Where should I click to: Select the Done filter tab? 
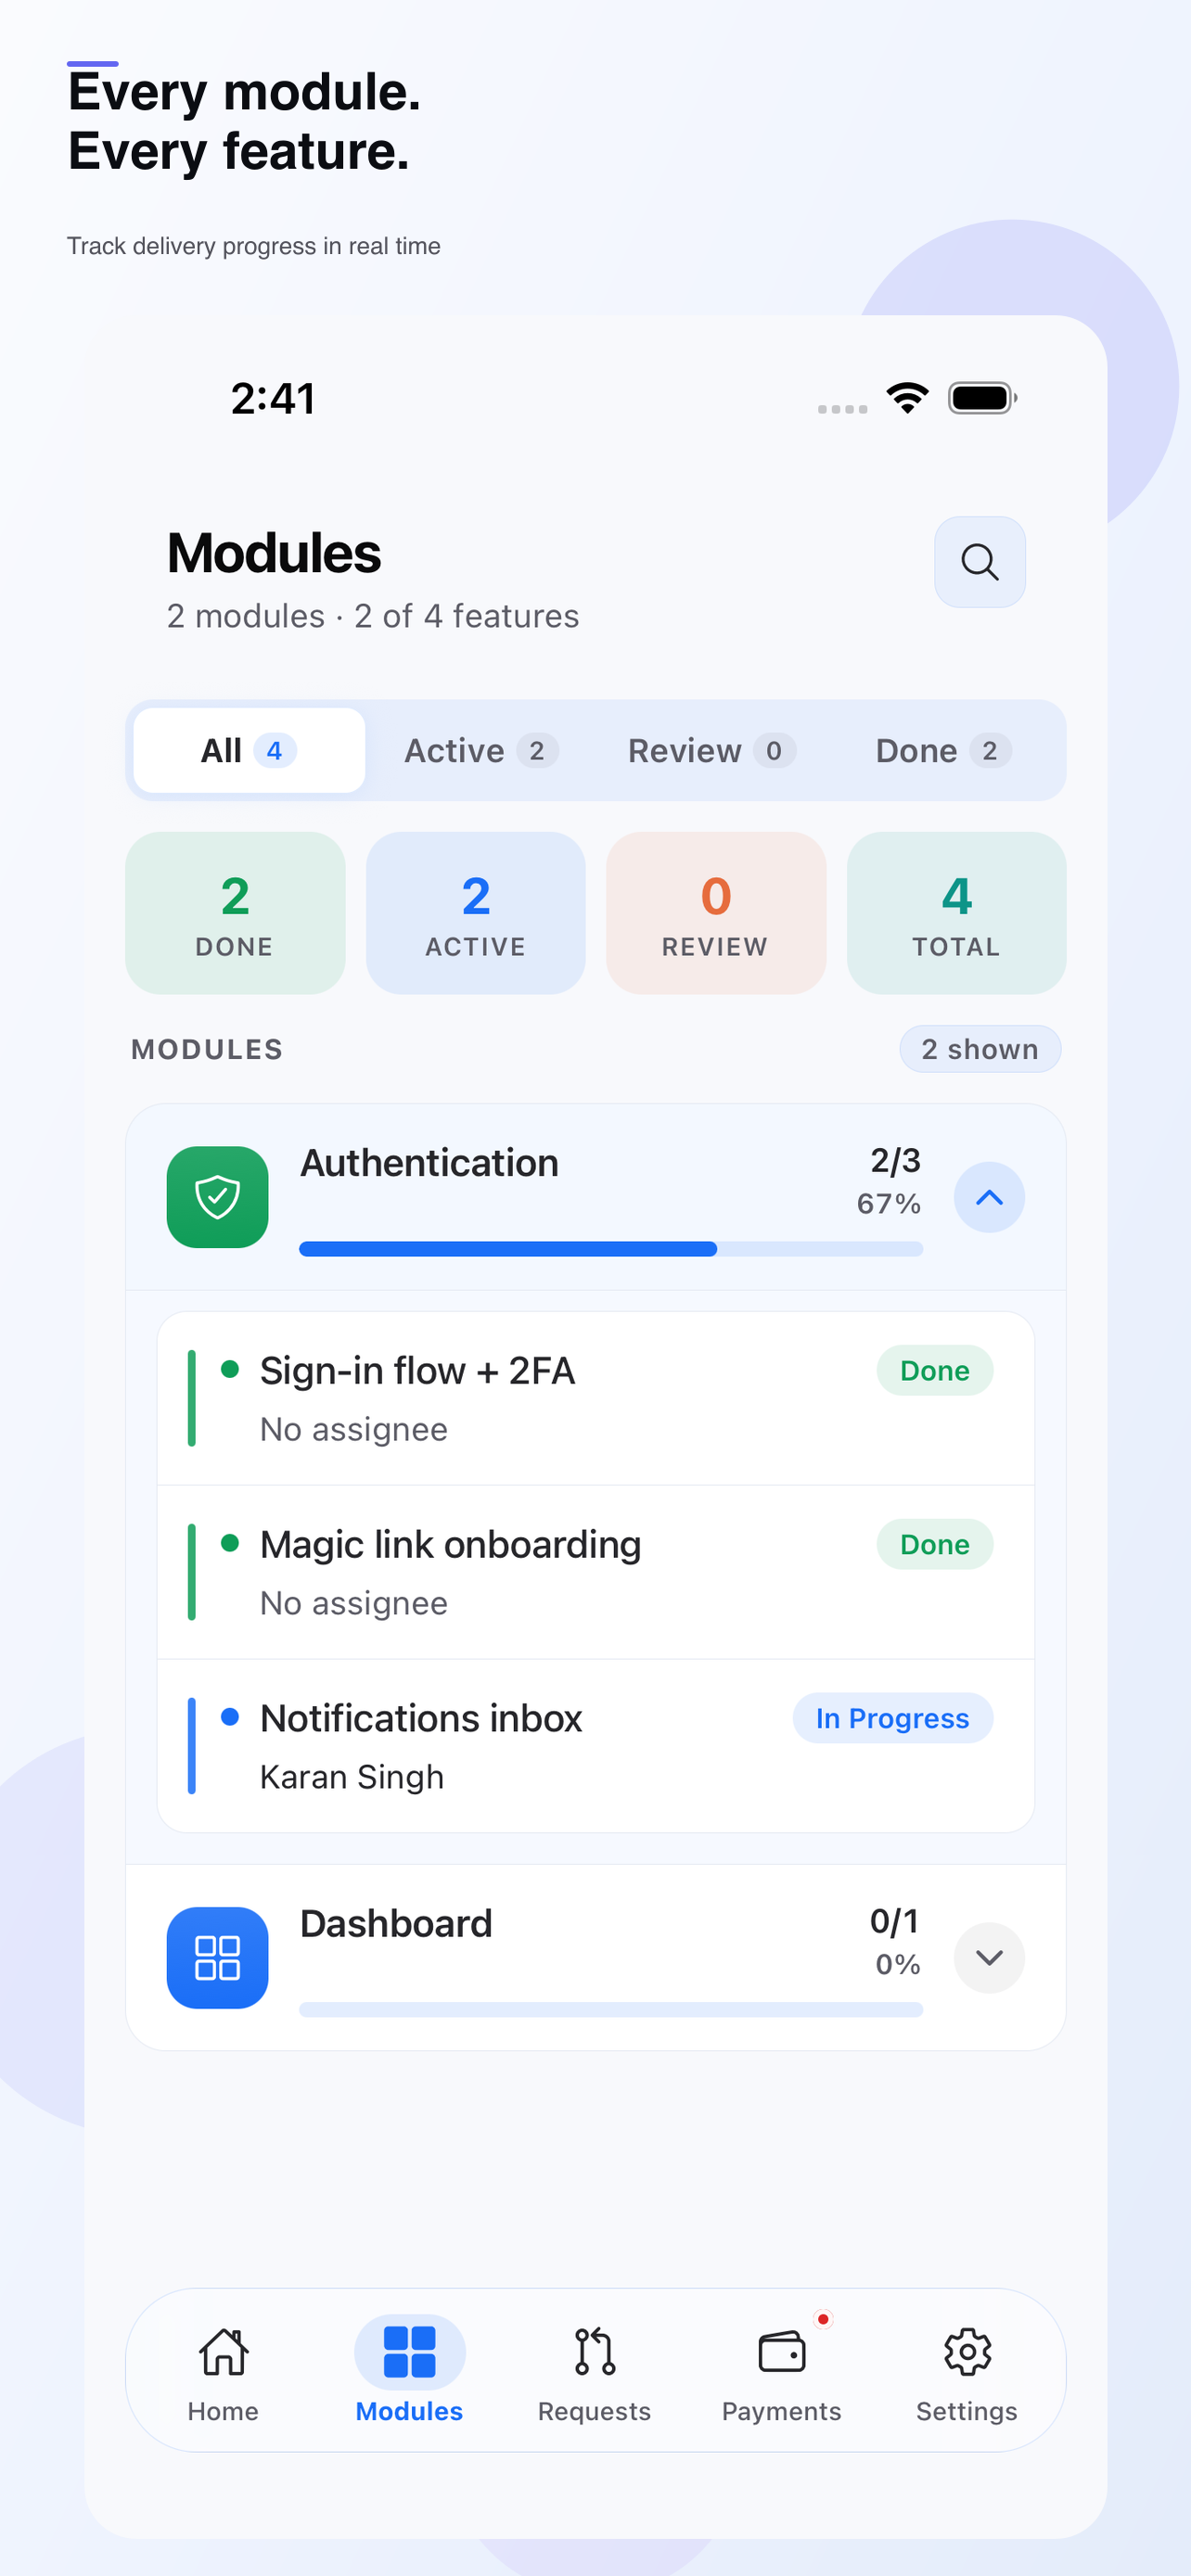(x=943, y=751)
